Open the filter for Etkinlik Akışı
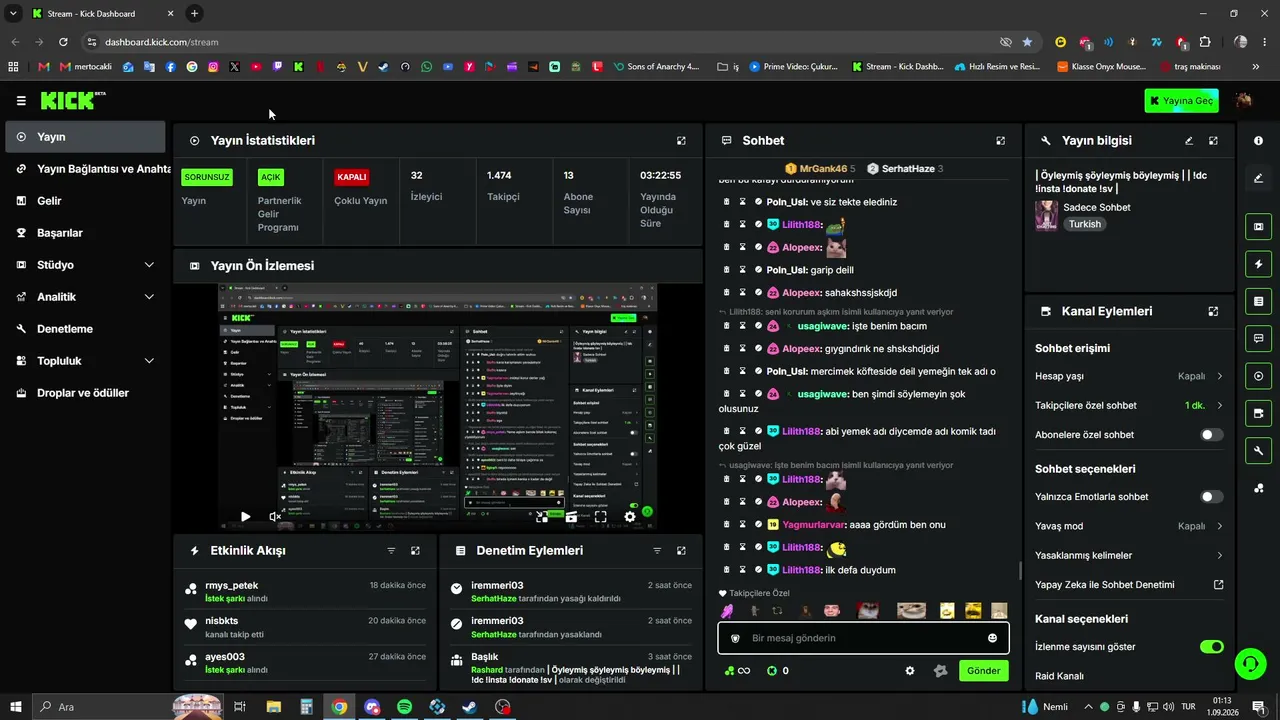The height and width of the screenshot is (720, 1280). click(x=391, y=551)
